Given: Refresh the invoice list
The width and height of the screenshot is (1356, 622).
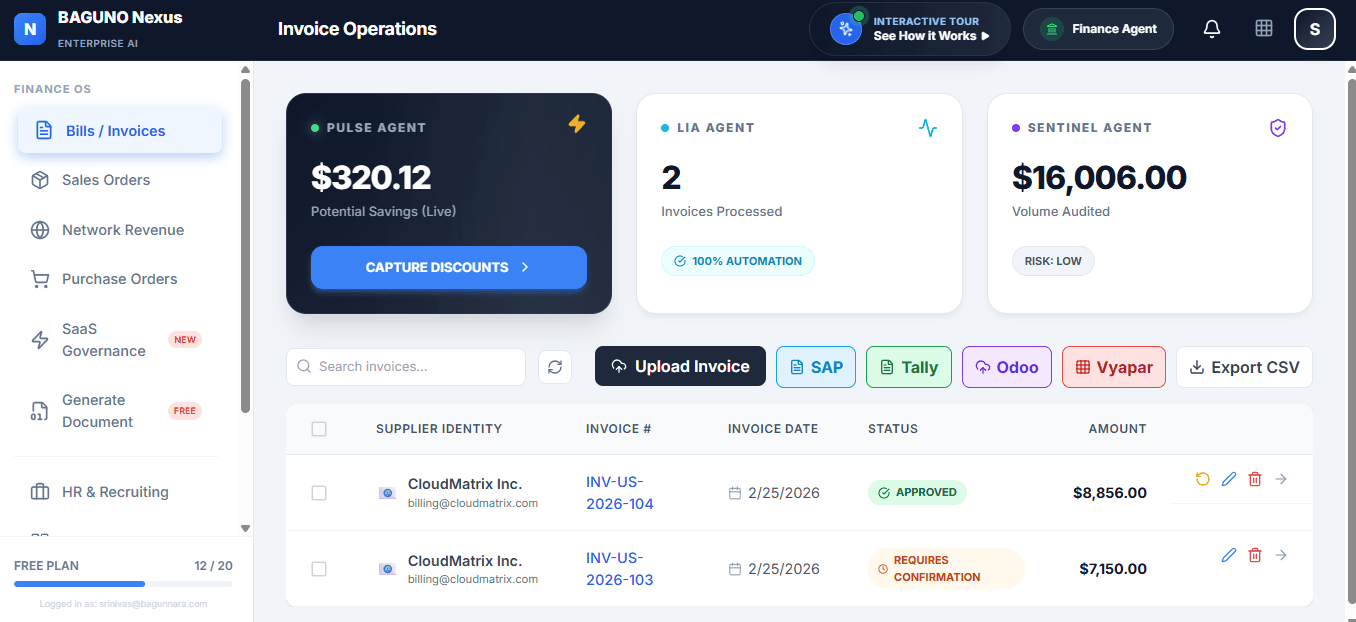Looking at the screenshot, I should coord(555,367).
